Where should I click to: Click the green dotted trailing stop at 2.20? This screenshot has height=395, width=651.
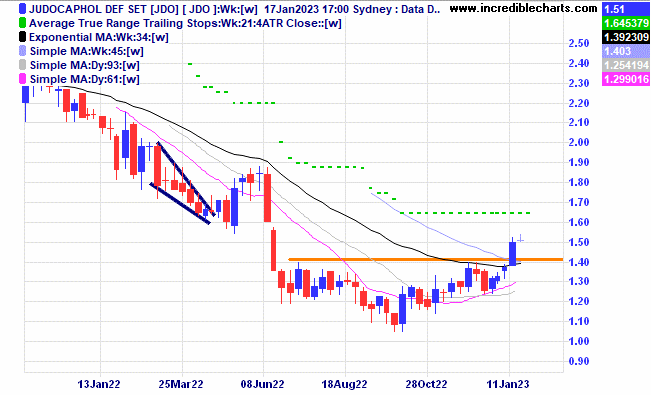(x=254, y=103)
